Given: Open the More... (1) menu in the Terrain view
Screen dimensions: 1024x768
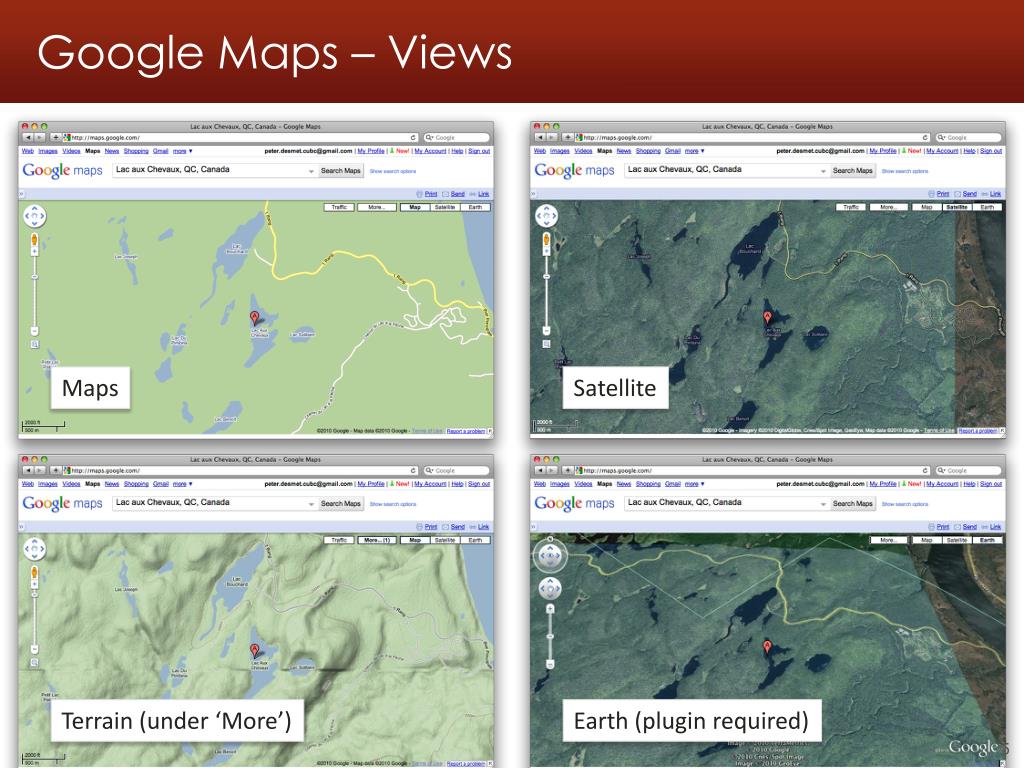Looking at the screenshot, I should click(376, 541).
